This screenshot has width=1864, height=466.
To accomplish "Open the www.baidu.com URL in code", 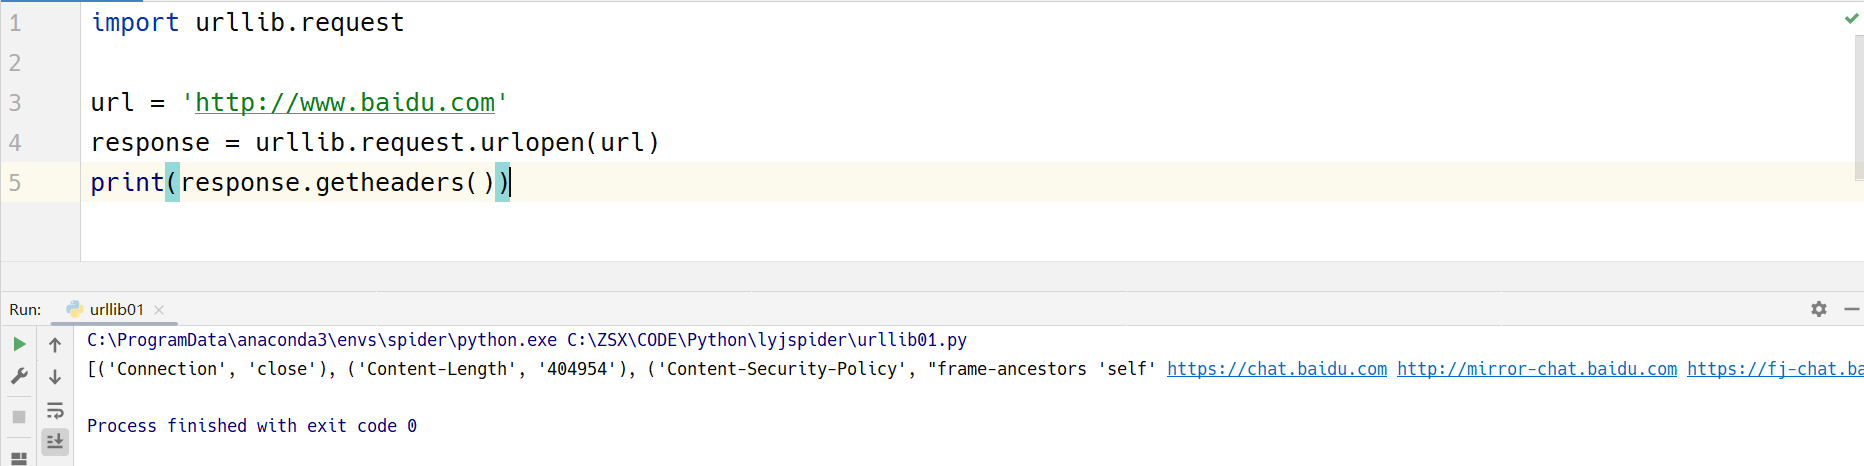I will point(344,103).
